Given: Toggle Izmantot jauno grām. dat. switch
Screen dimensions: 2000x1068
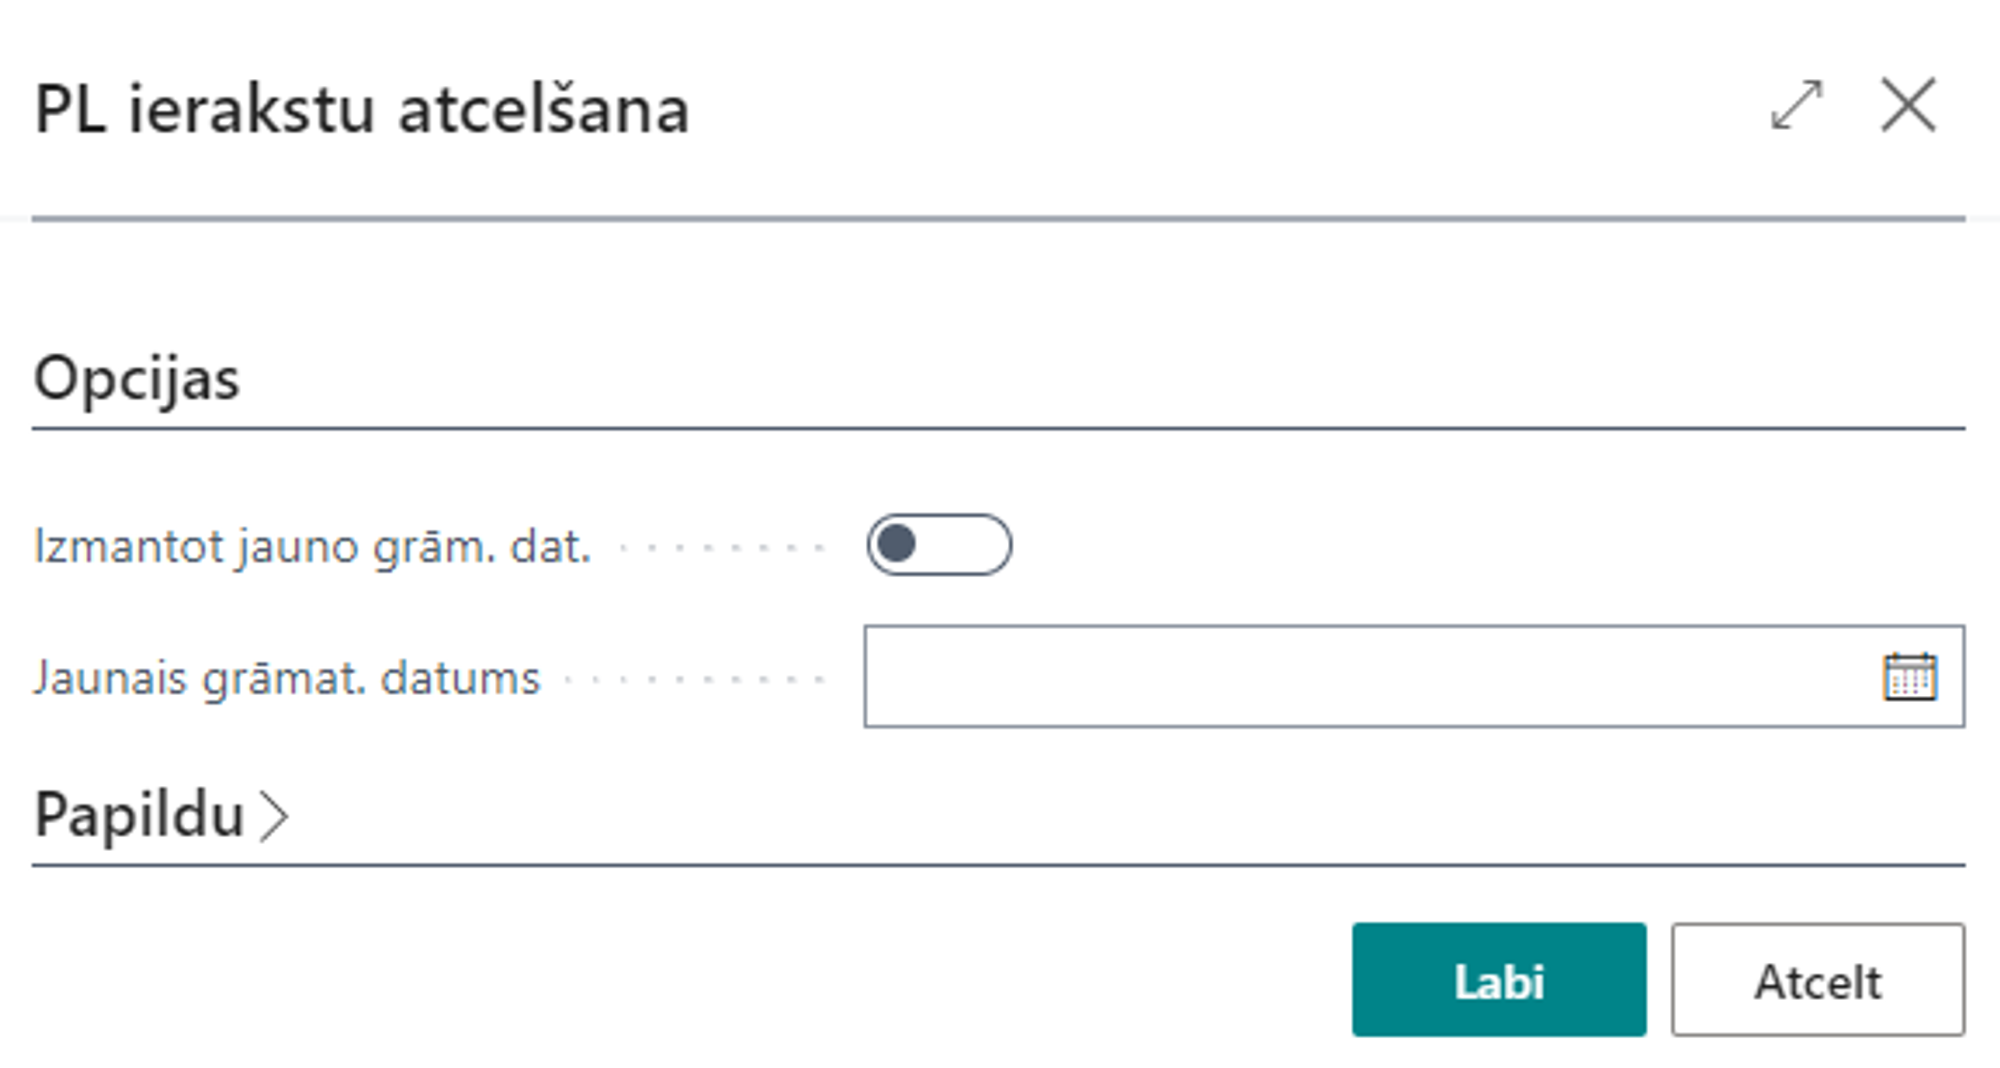Looking at the screenshot, I should (939, 545).
